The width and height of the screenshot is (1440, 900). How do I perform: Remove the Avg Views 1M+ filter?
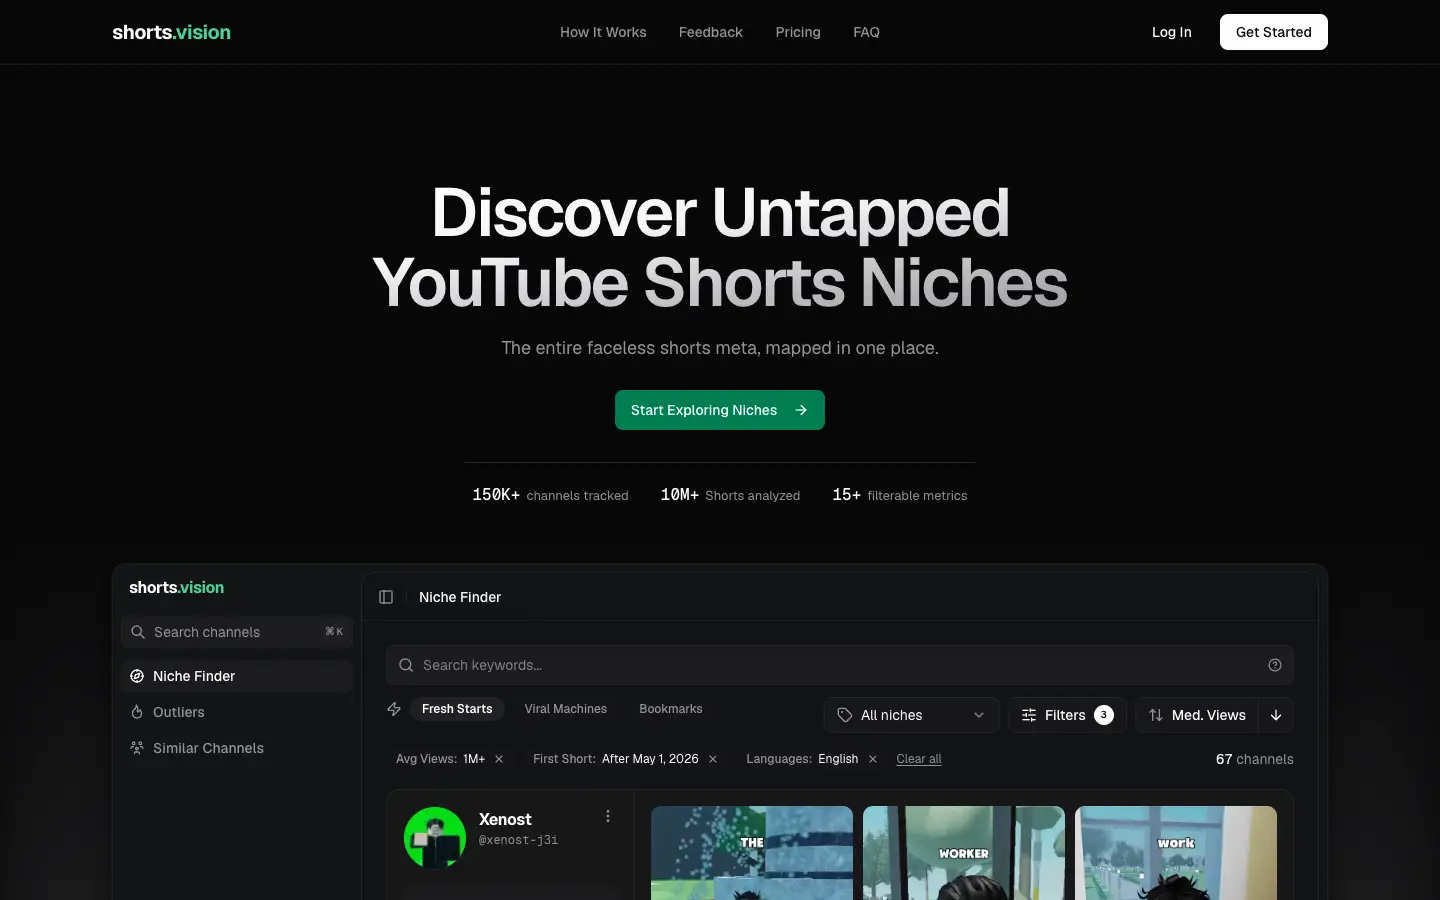(x=499, y=759)
